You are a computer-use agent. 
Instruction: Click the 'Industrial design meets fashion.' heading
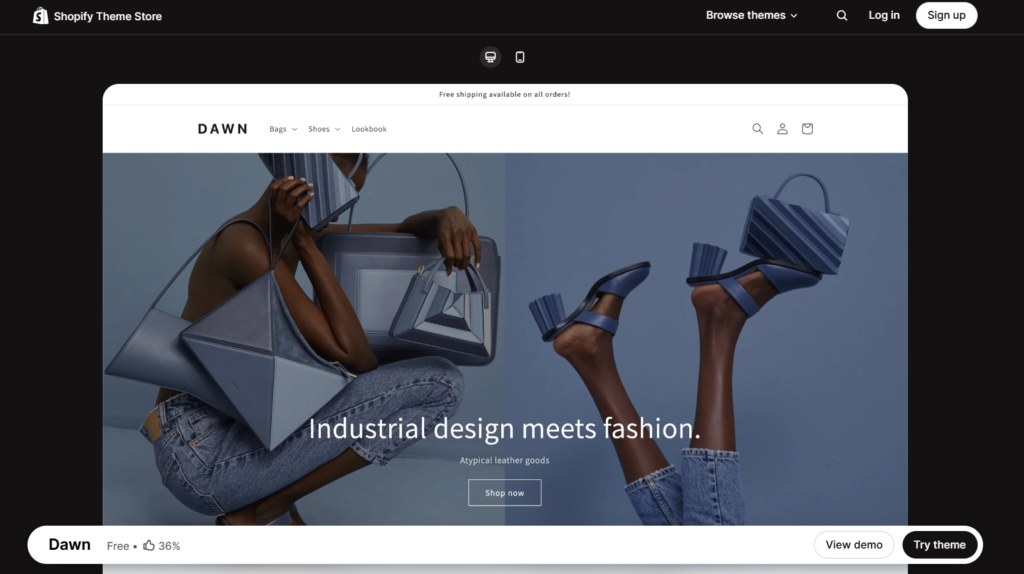504,428
